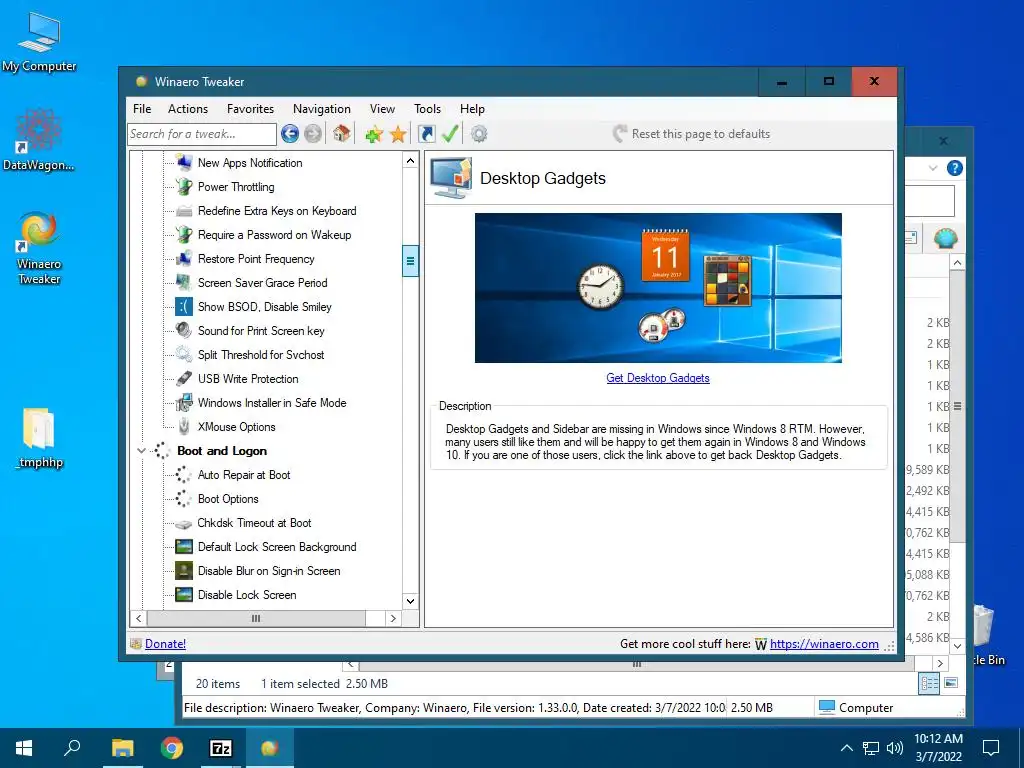Click the XMouse Options mouse icon

point(184,427)
